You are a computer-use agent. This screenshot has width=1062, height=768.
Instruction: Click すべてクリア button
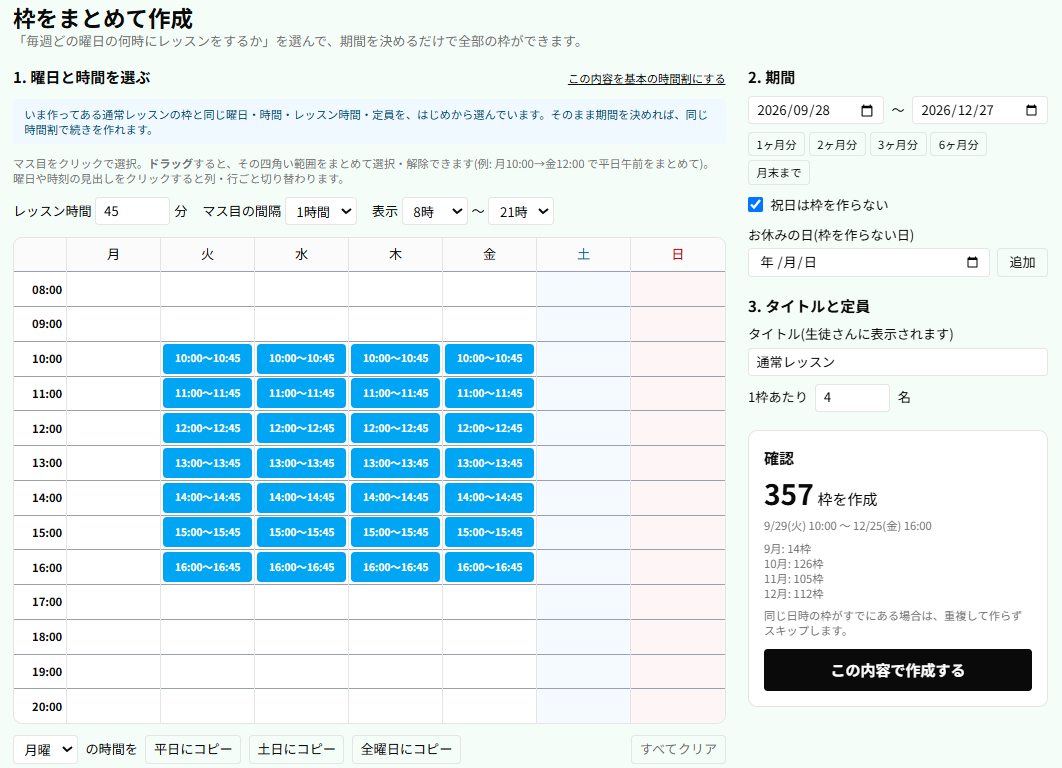pos(678,749)
